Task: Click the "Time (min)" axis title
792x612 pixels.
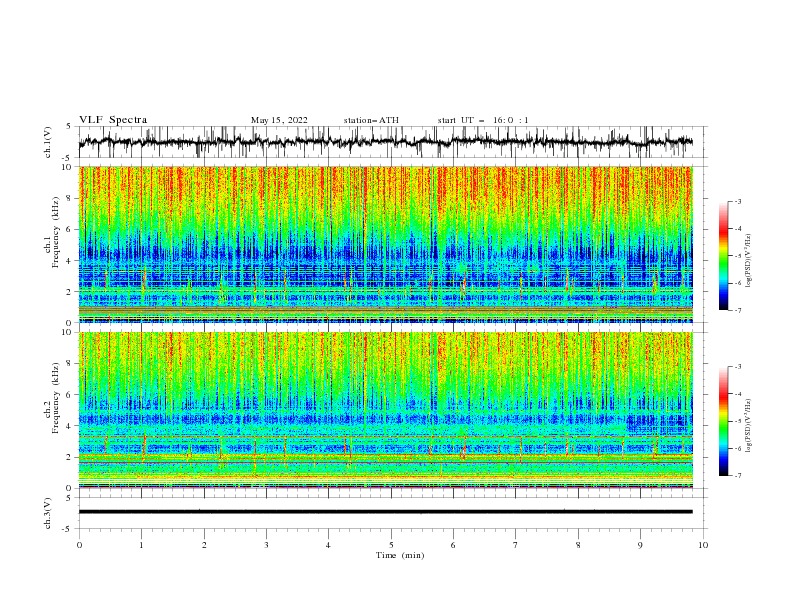Action: point(400,555)
